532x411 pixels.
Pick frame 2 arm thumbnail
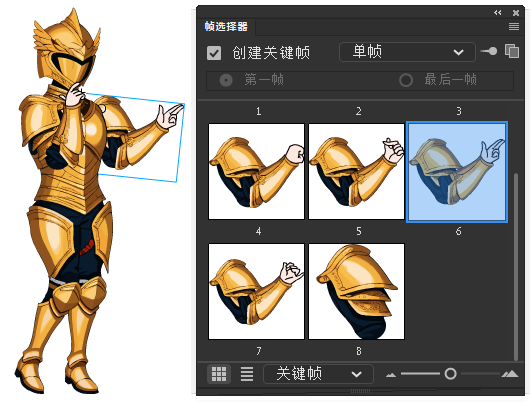tap(357, 171)
